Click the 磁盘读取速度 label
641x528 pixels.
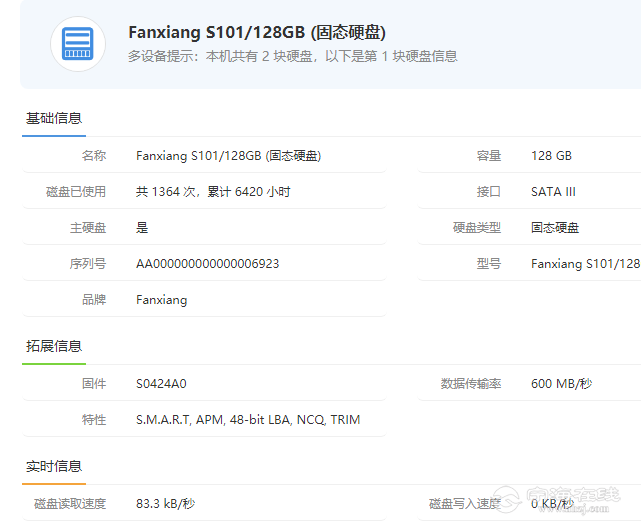pyautogui.click(x=70, y=504)
